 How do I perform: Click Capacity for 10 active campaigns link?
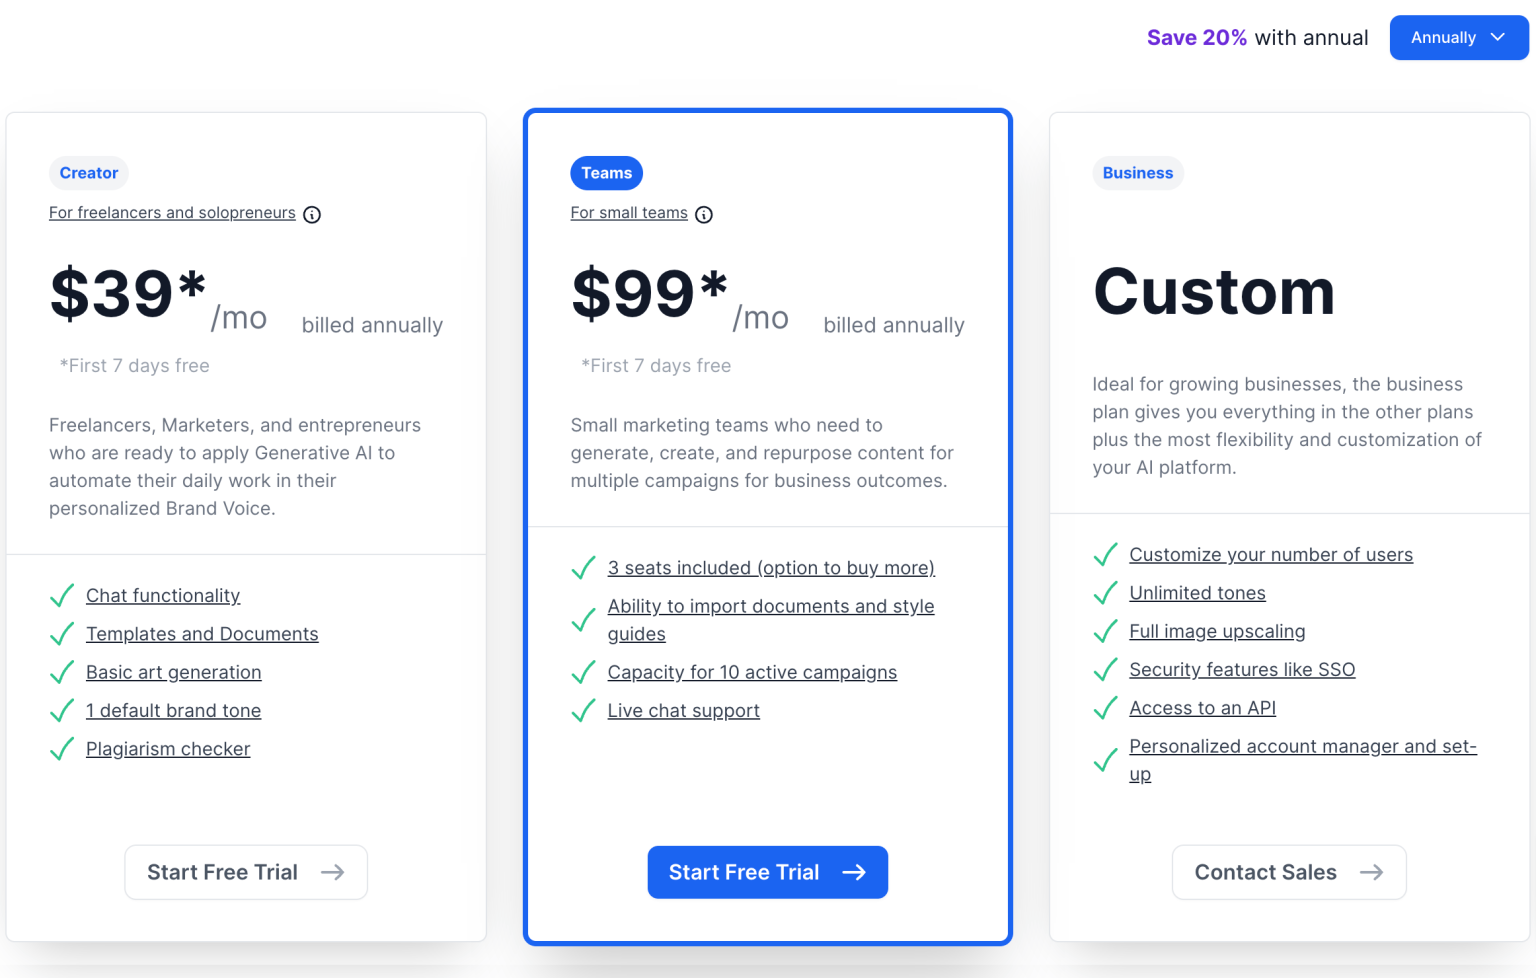(752, 672)
